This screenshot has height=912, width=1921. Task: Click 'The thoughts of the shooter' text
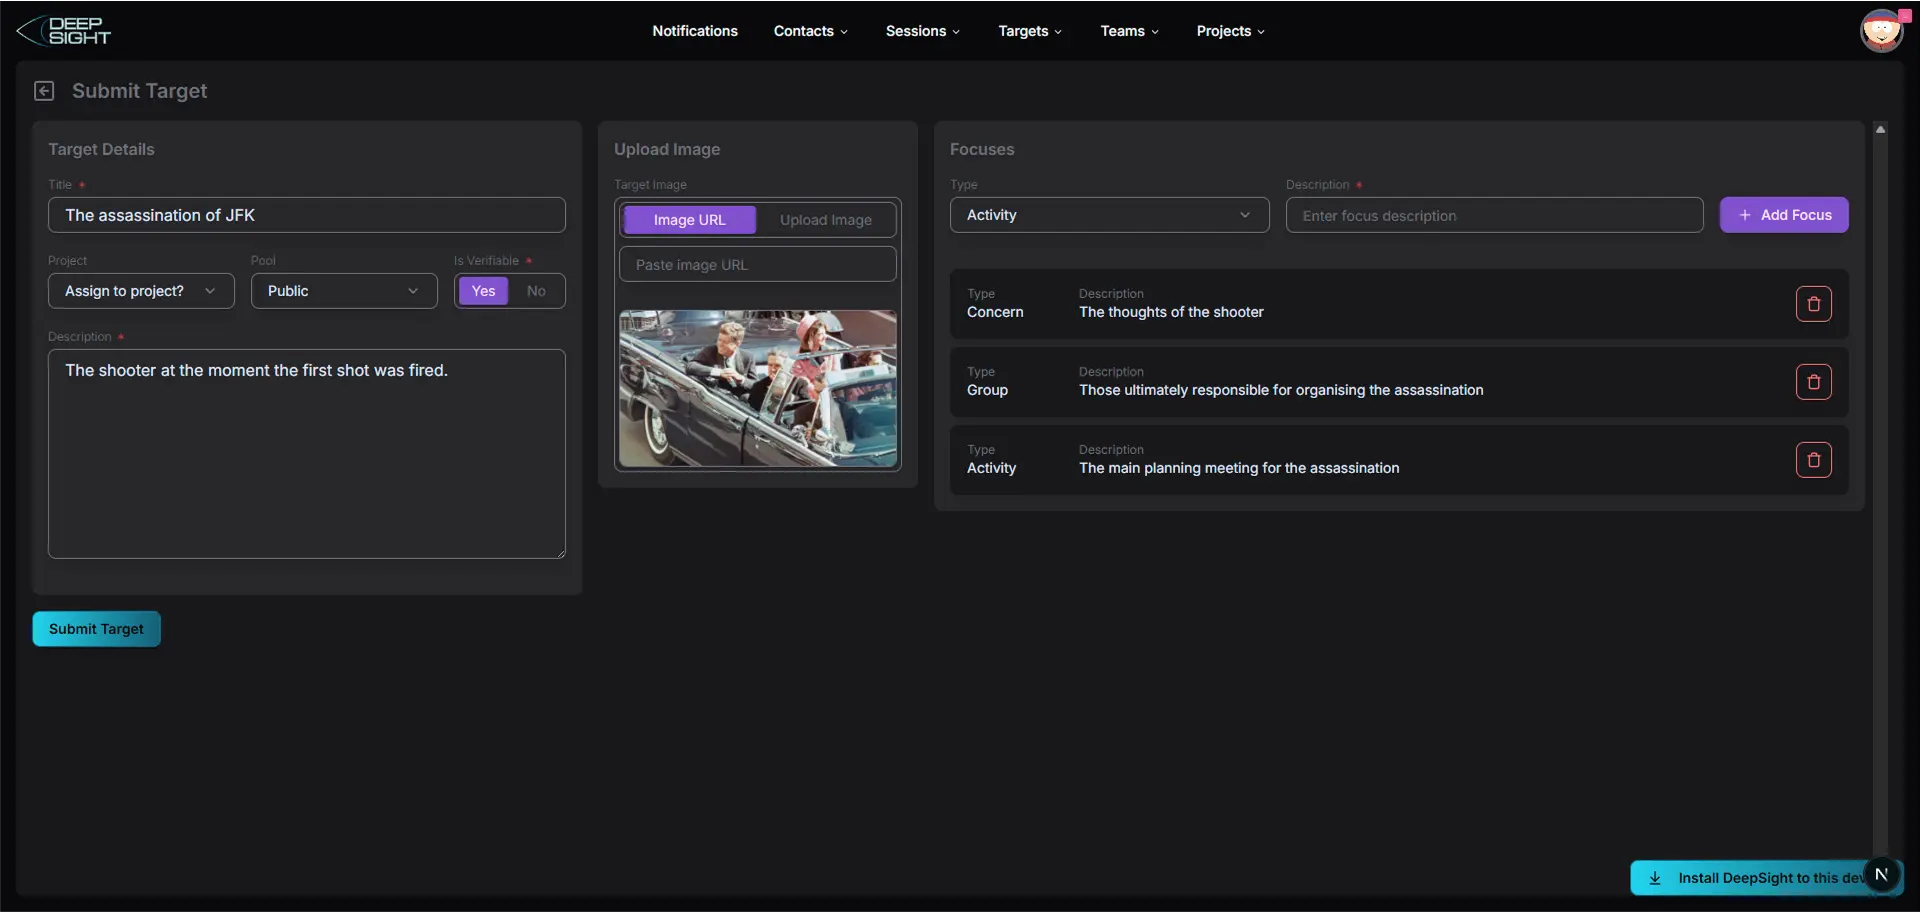(1171, 312)
